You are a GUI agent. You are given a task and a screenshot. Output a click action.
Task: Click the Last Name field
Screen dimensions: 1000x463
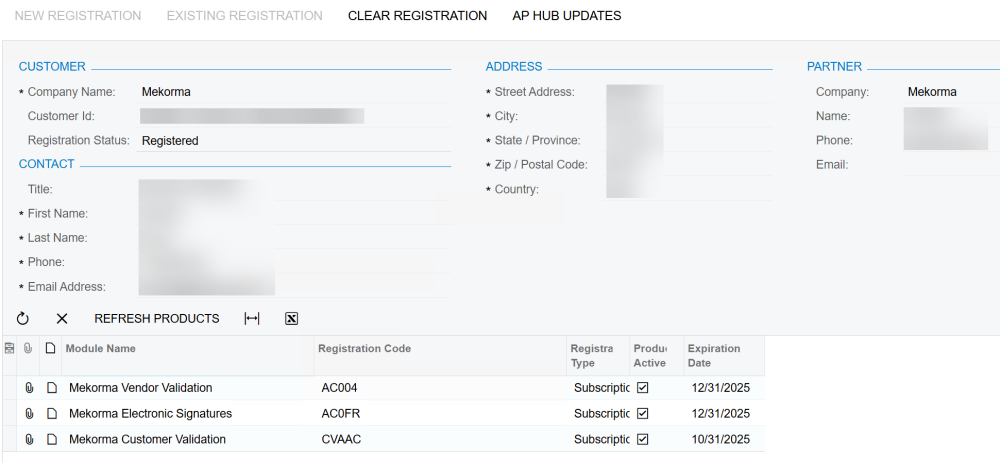(294, 238)
